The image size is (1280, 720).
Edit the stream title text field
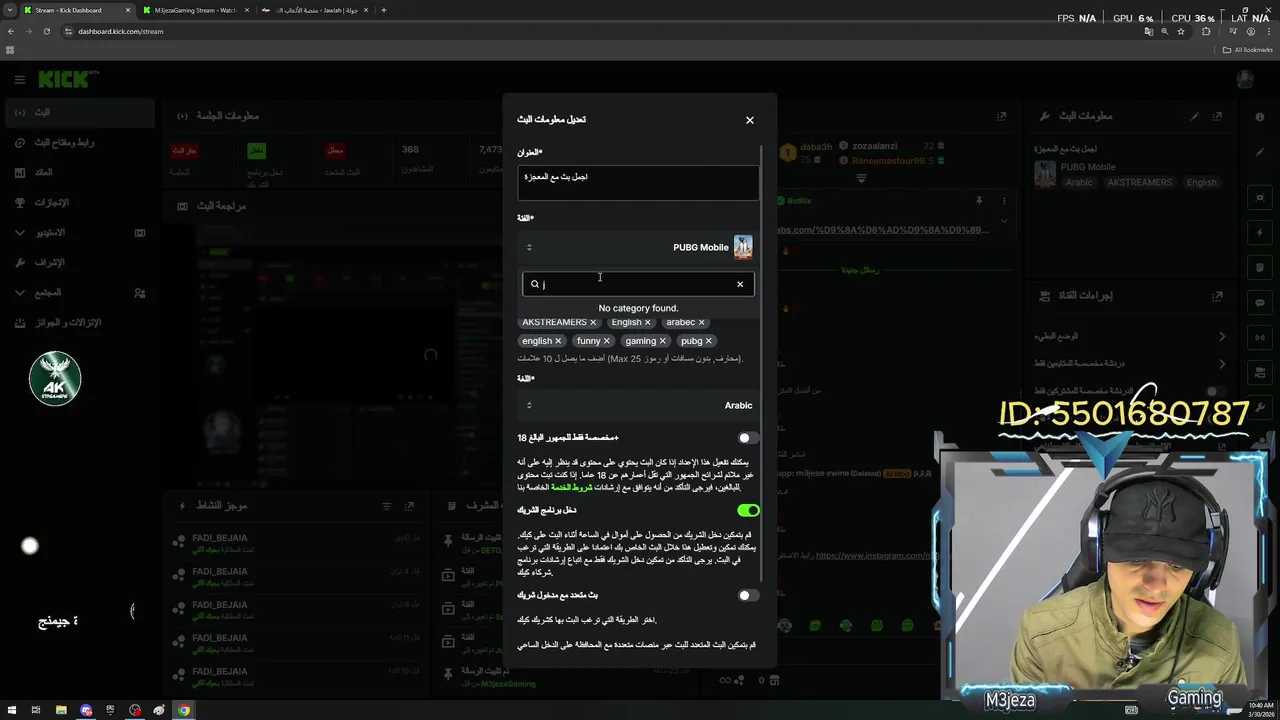click(637, 182)
